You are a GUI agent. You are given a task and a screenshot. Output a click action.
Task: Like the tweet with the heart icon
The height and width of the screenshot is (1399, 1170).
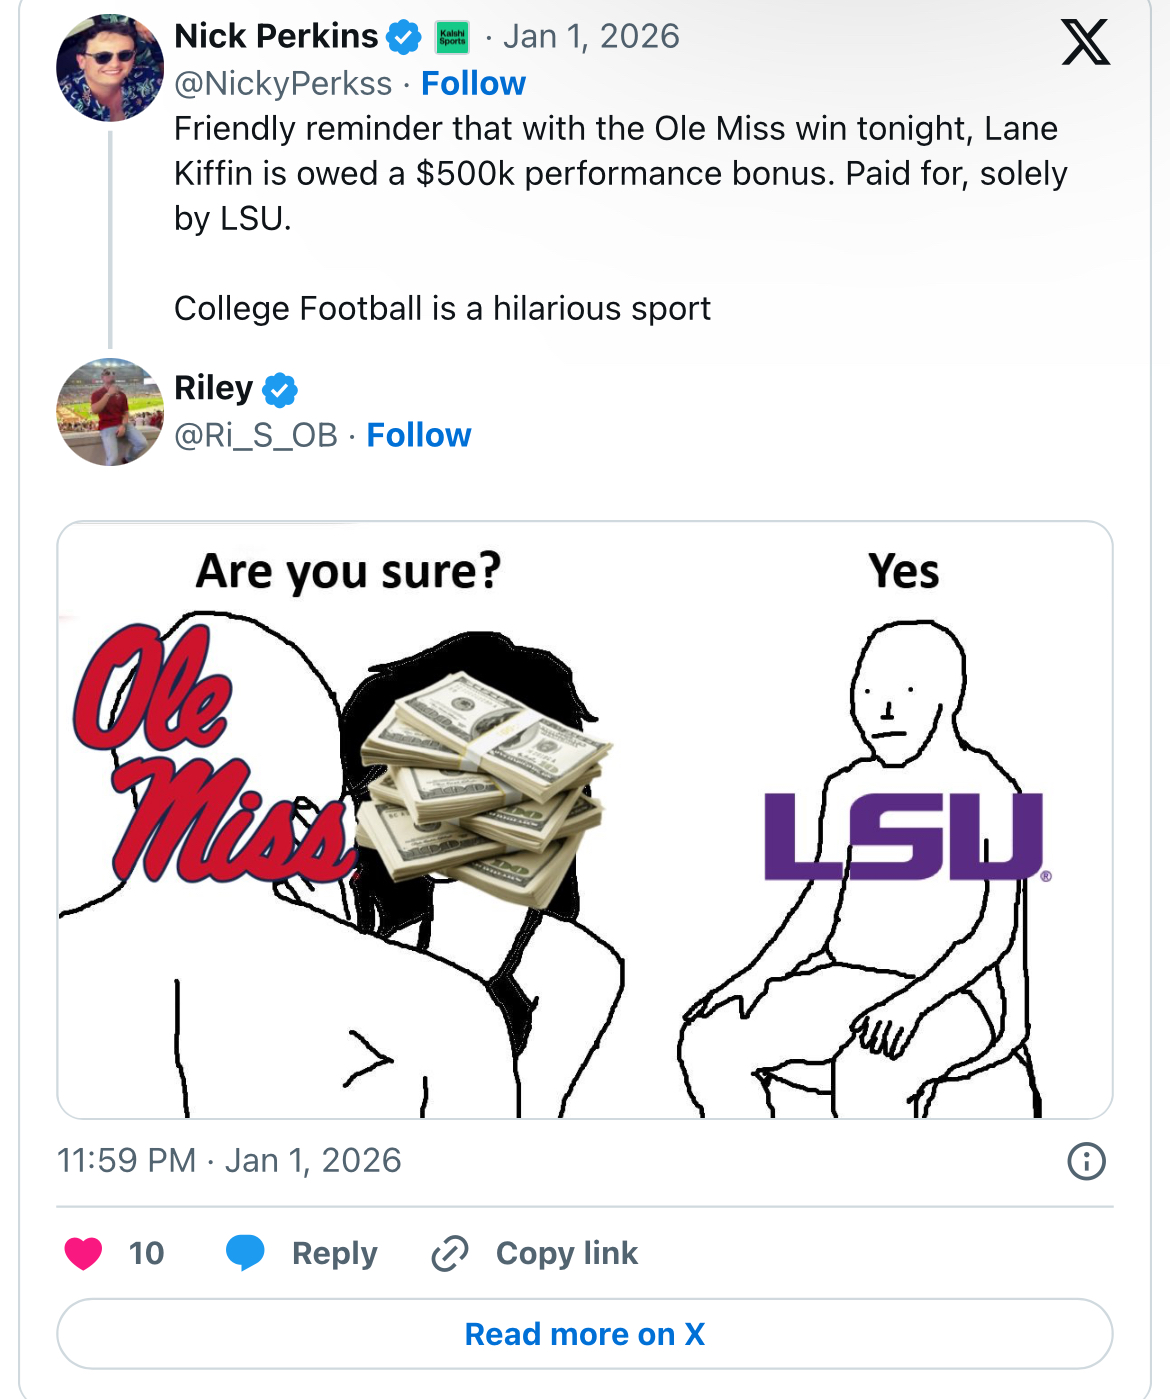(x=83, y=1253)
